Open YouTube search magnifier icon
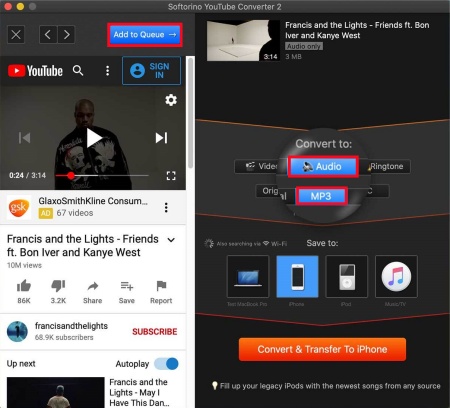The height and width of the screenshot is (408, 450). pyautogui.click(x=78, y=71)
